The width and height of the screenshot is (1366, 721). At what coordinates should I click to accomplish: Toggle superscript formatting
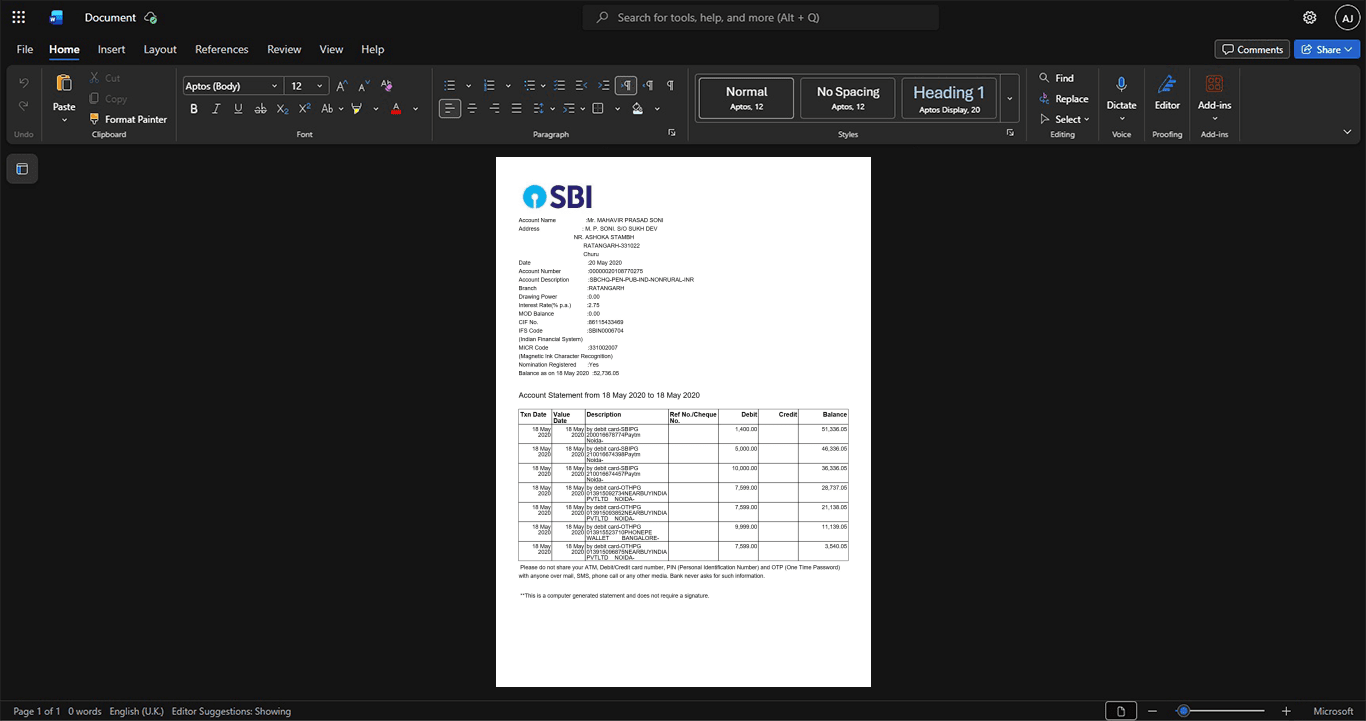[304, 108]
